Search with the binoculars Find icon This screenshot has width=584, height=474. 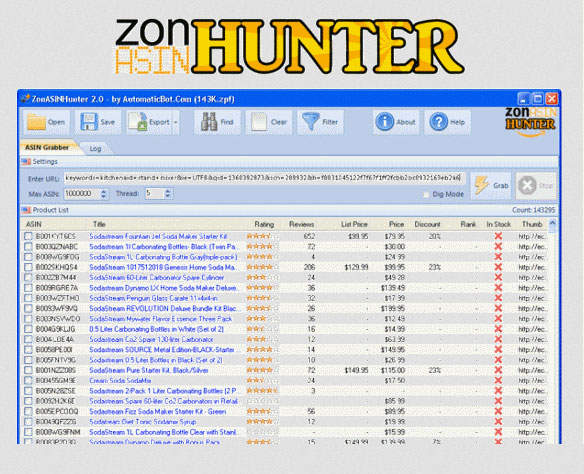point(217,122)
